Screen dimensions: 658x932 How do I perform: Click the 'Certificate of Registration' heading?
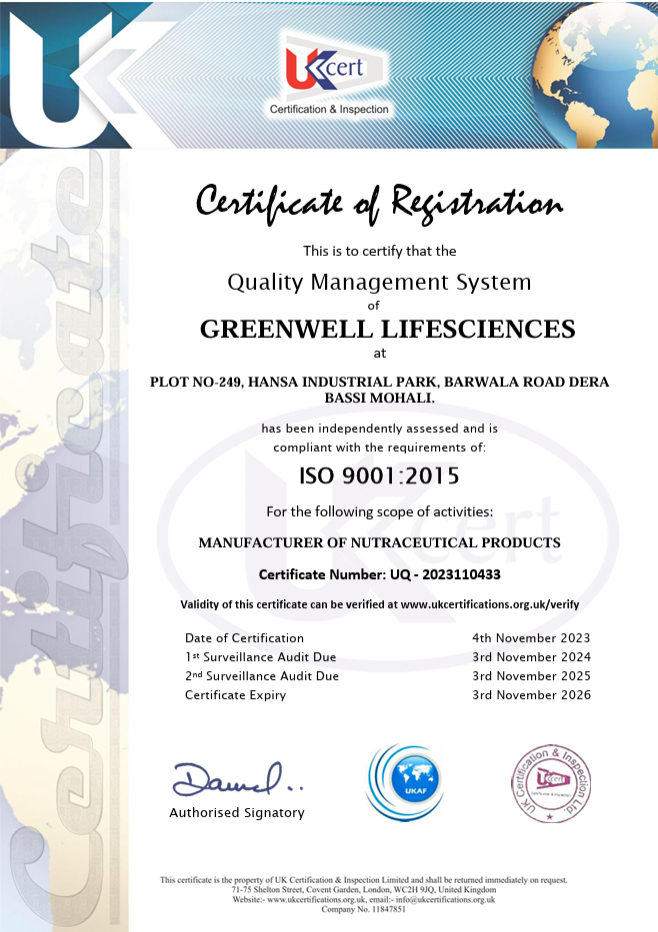[379, 204]
